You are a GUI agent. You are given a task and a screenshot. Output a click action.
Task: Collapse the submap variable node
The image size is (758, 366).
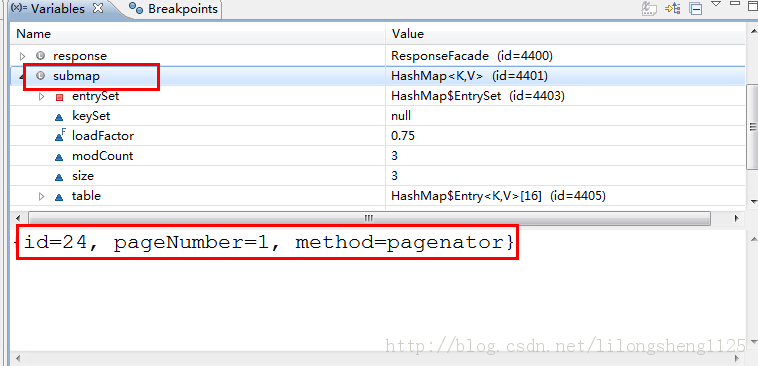22,76
